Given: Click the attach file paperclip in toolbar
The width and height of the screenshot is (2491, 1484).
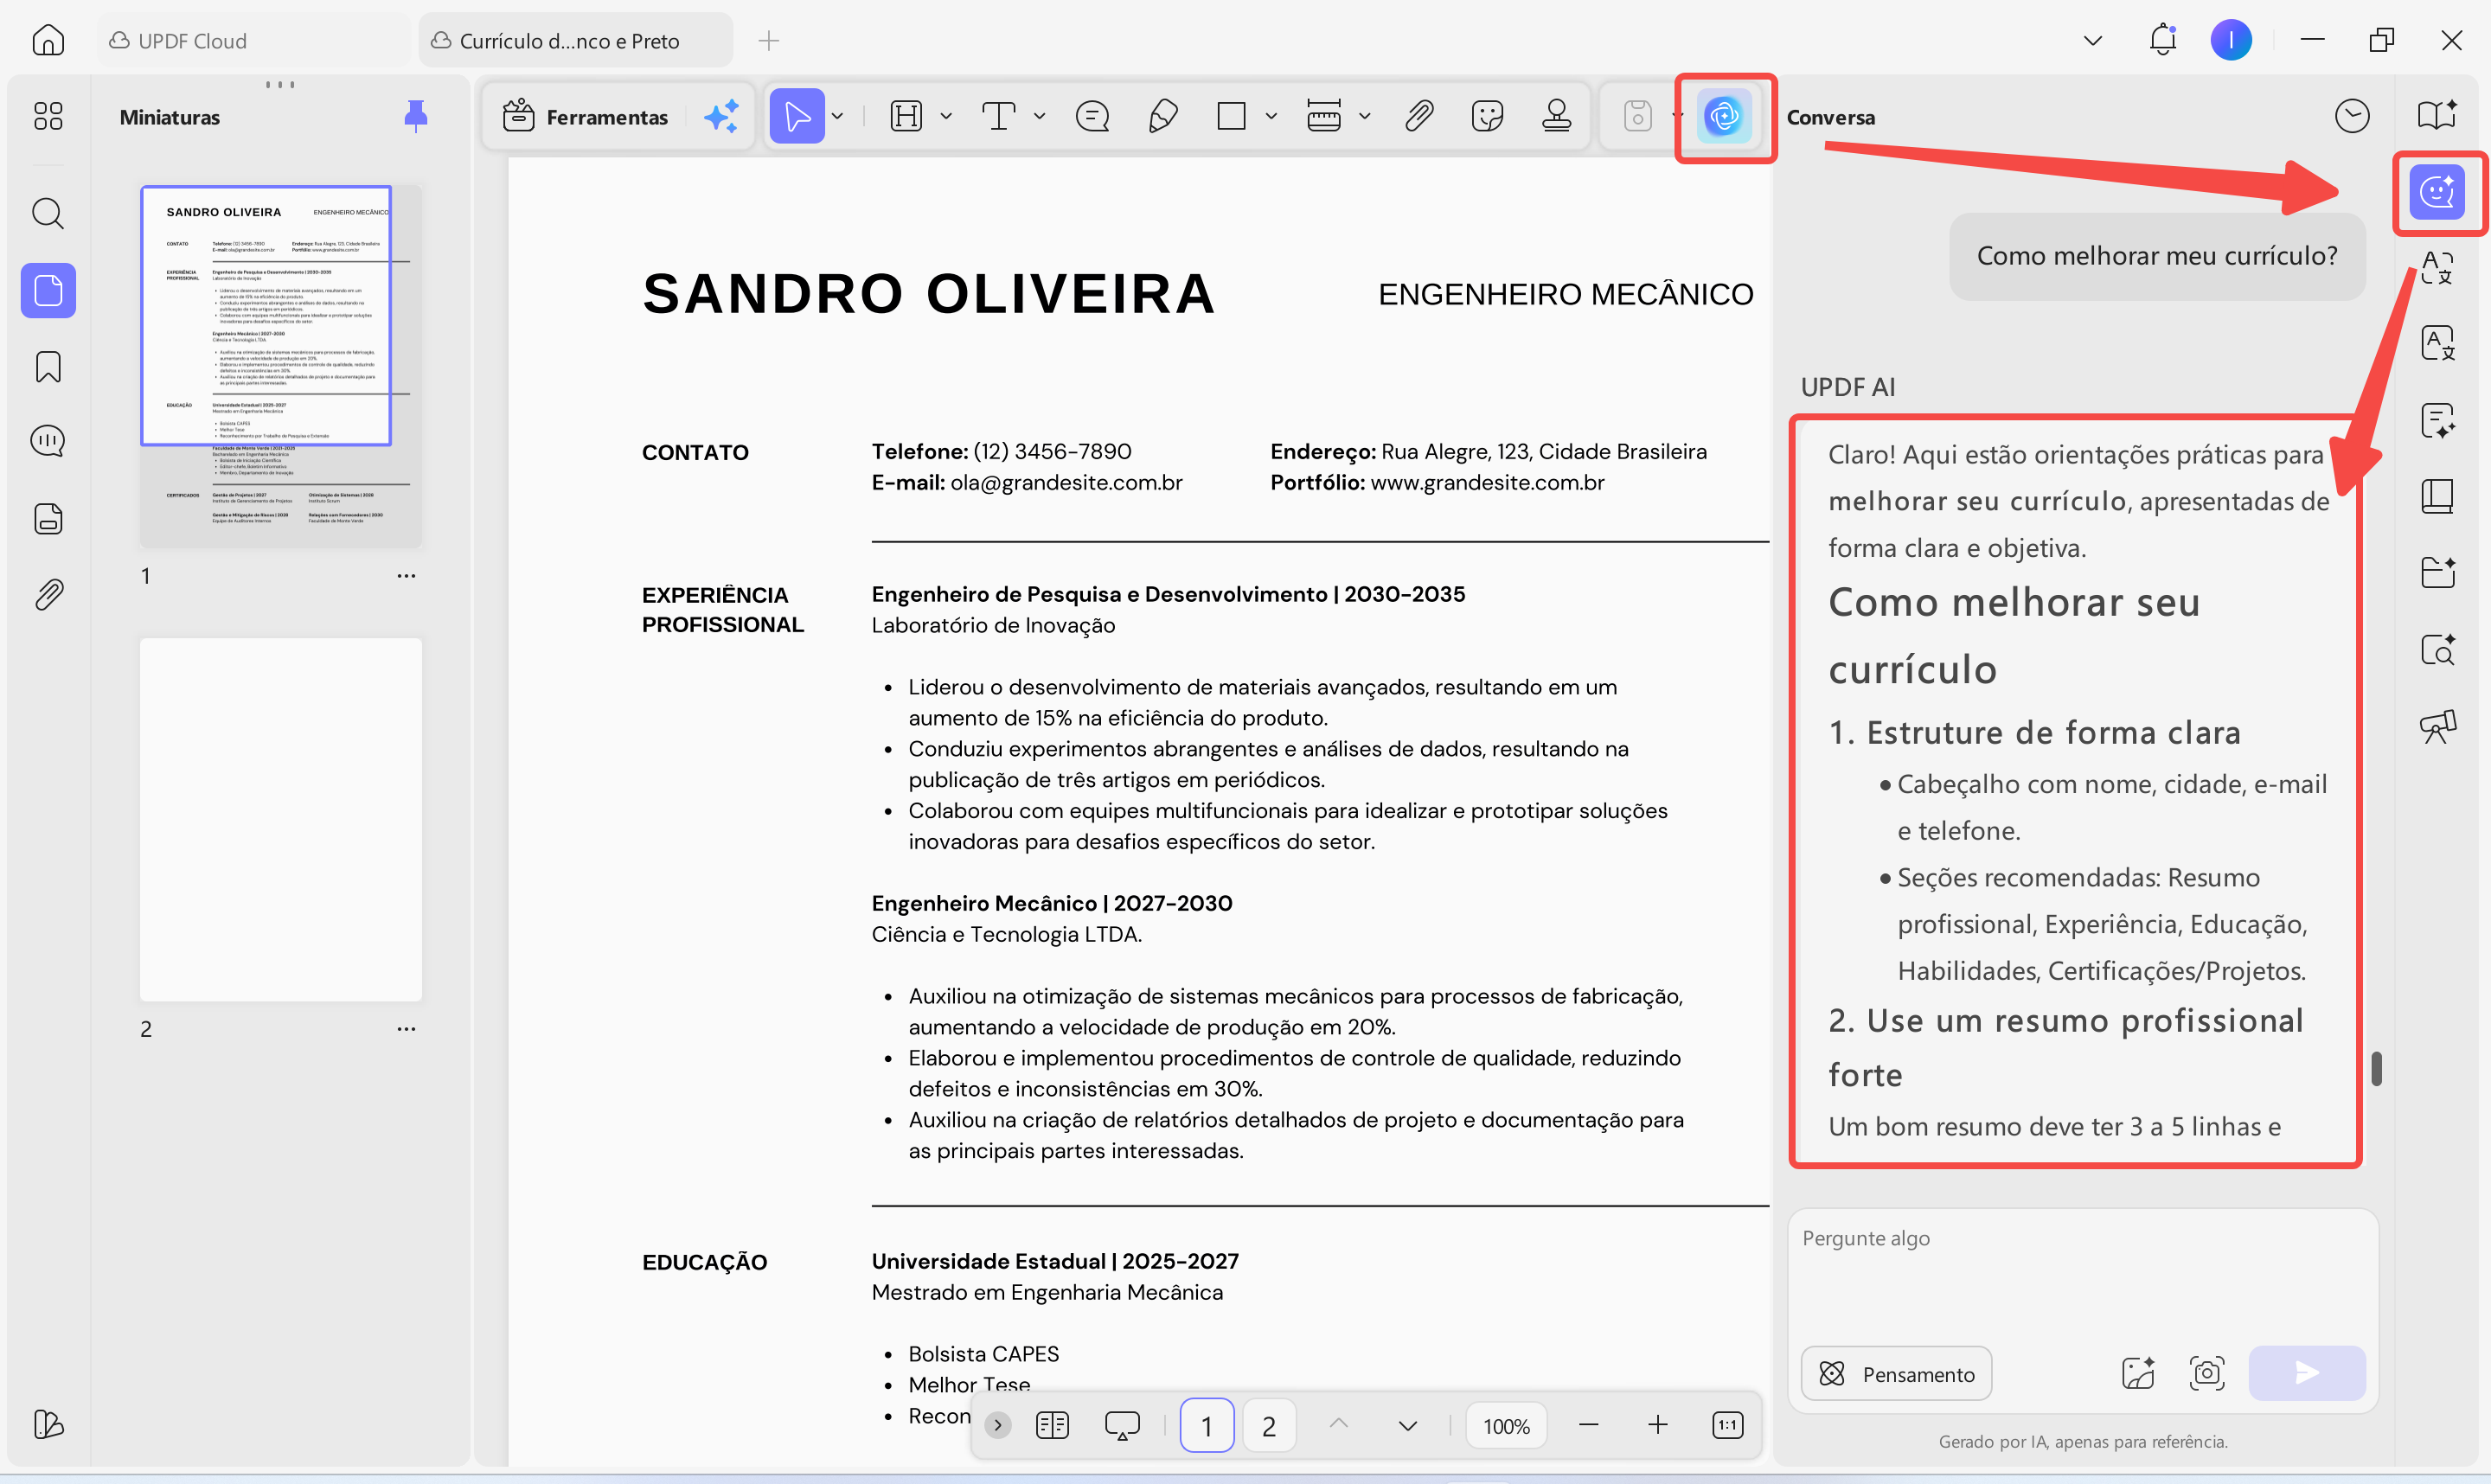Looking at the screenshot, I should 1418,116.
